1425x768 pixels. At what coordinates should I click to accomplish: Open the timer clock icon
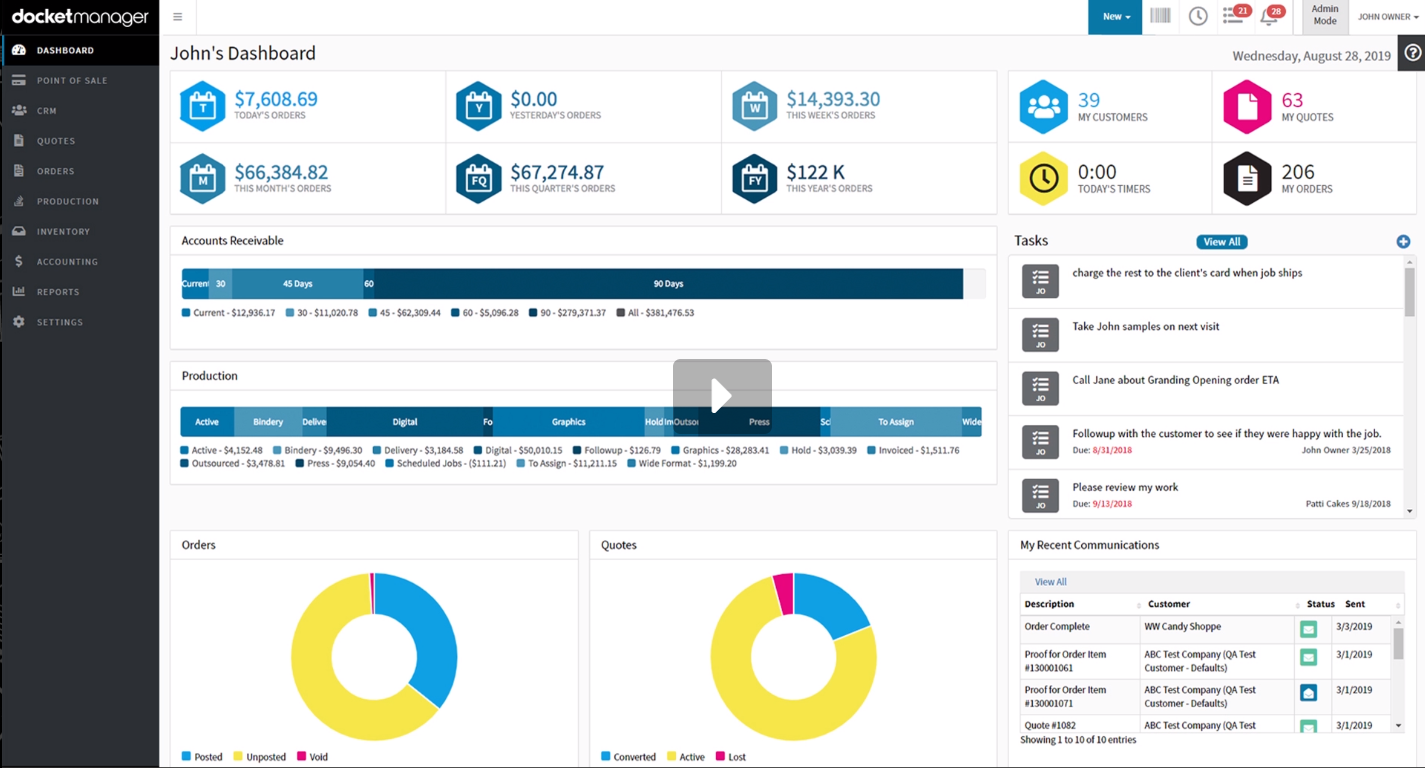(1198, 16)
